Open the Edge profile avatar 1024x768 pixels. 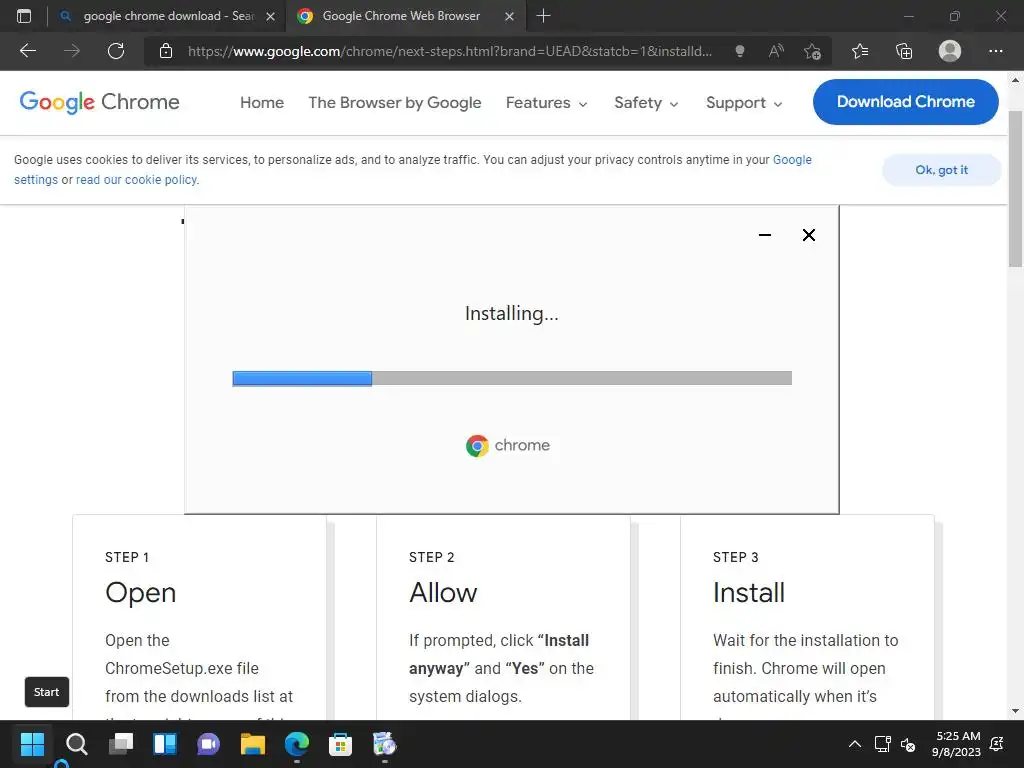click(950, 51)
